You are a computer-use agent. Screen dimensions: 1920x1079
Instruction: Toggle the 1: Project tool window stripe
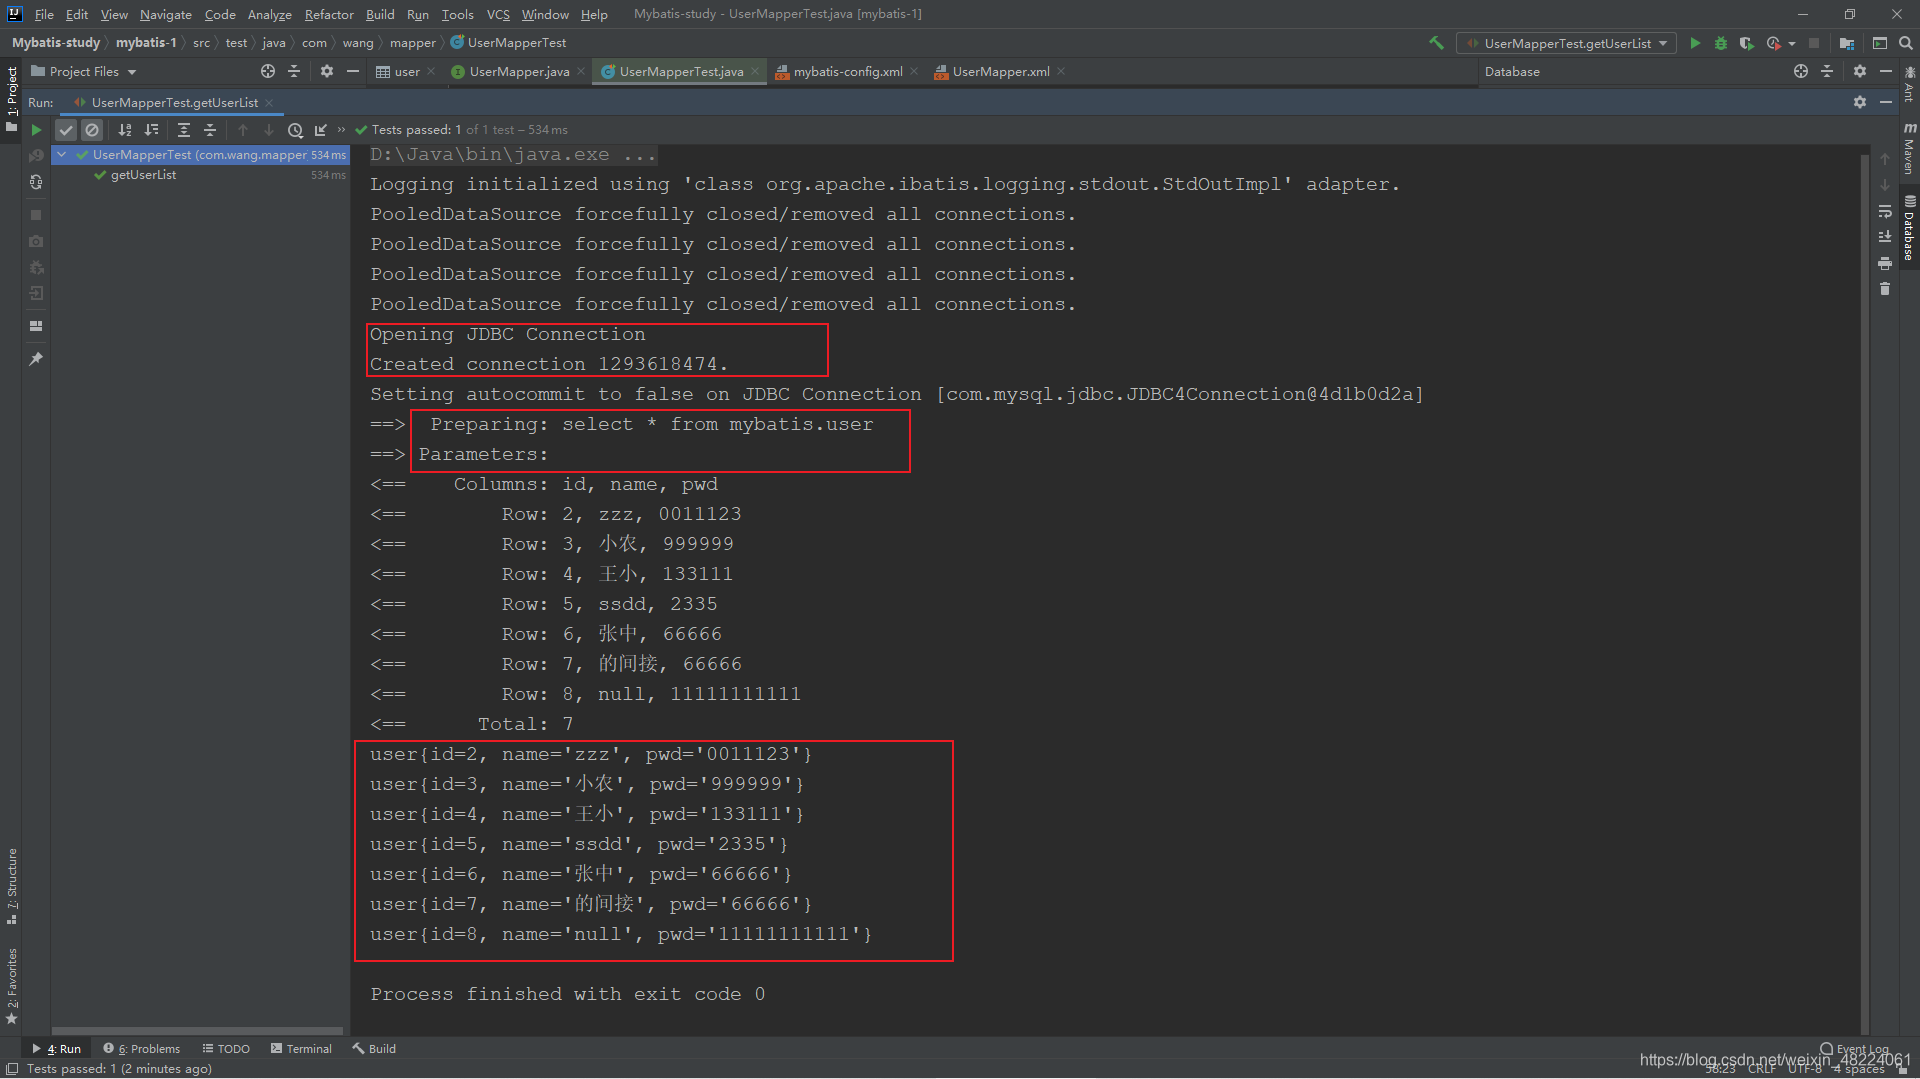click(12, 97)
